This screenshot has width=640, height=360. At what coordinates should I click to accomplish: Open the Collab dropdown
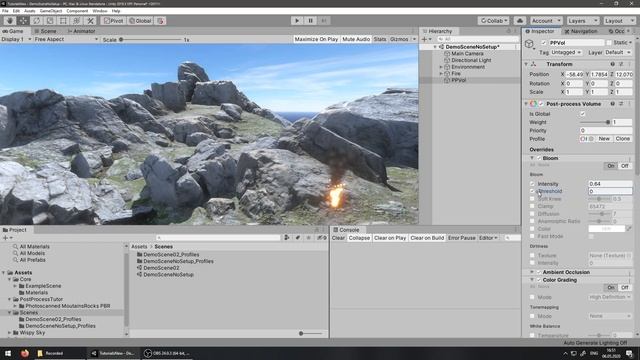pos(493,21)
